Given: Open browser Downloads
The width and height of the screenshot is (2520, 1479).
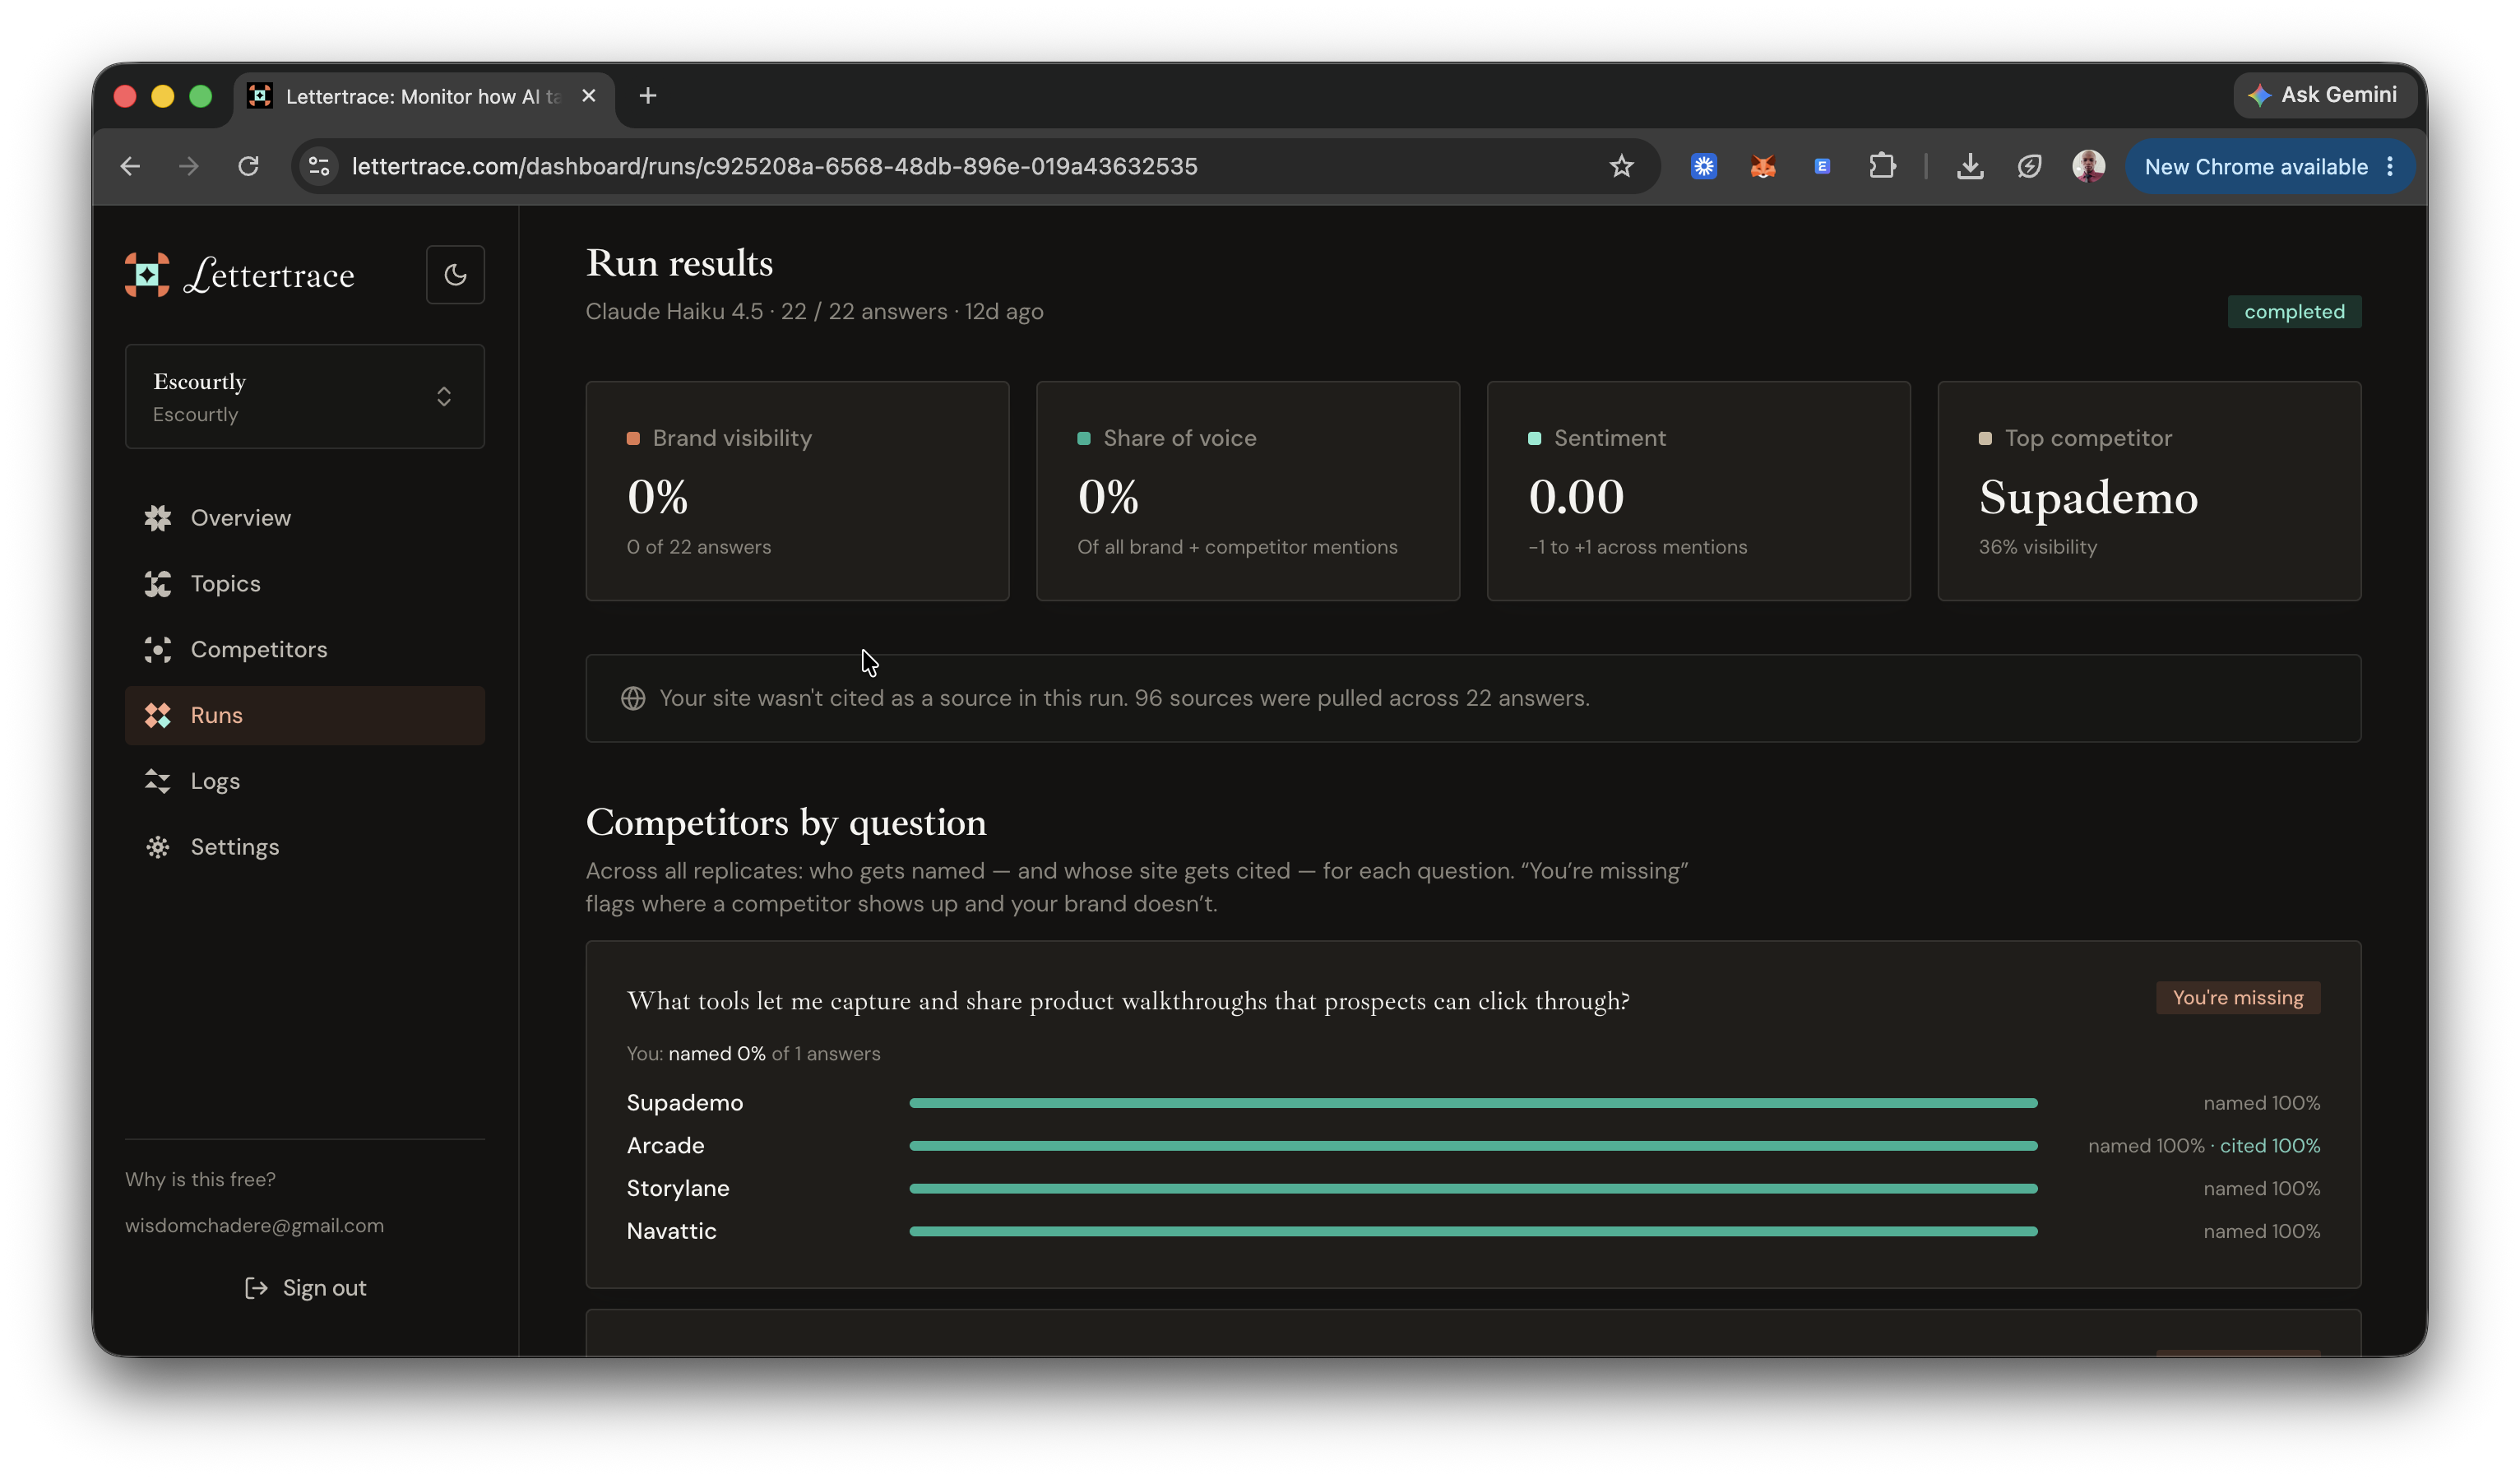Looking at the screenshot, I should point(1970,166).
